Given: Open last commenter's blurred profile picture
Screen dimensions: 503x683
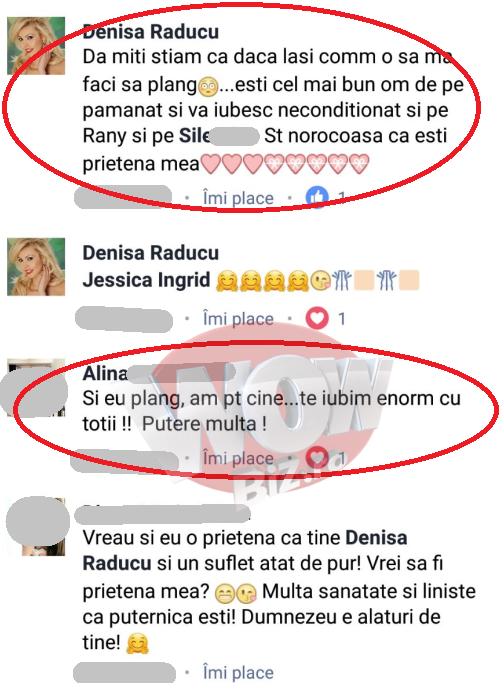Looking at the screenshot, I should [x=36, y=527].
